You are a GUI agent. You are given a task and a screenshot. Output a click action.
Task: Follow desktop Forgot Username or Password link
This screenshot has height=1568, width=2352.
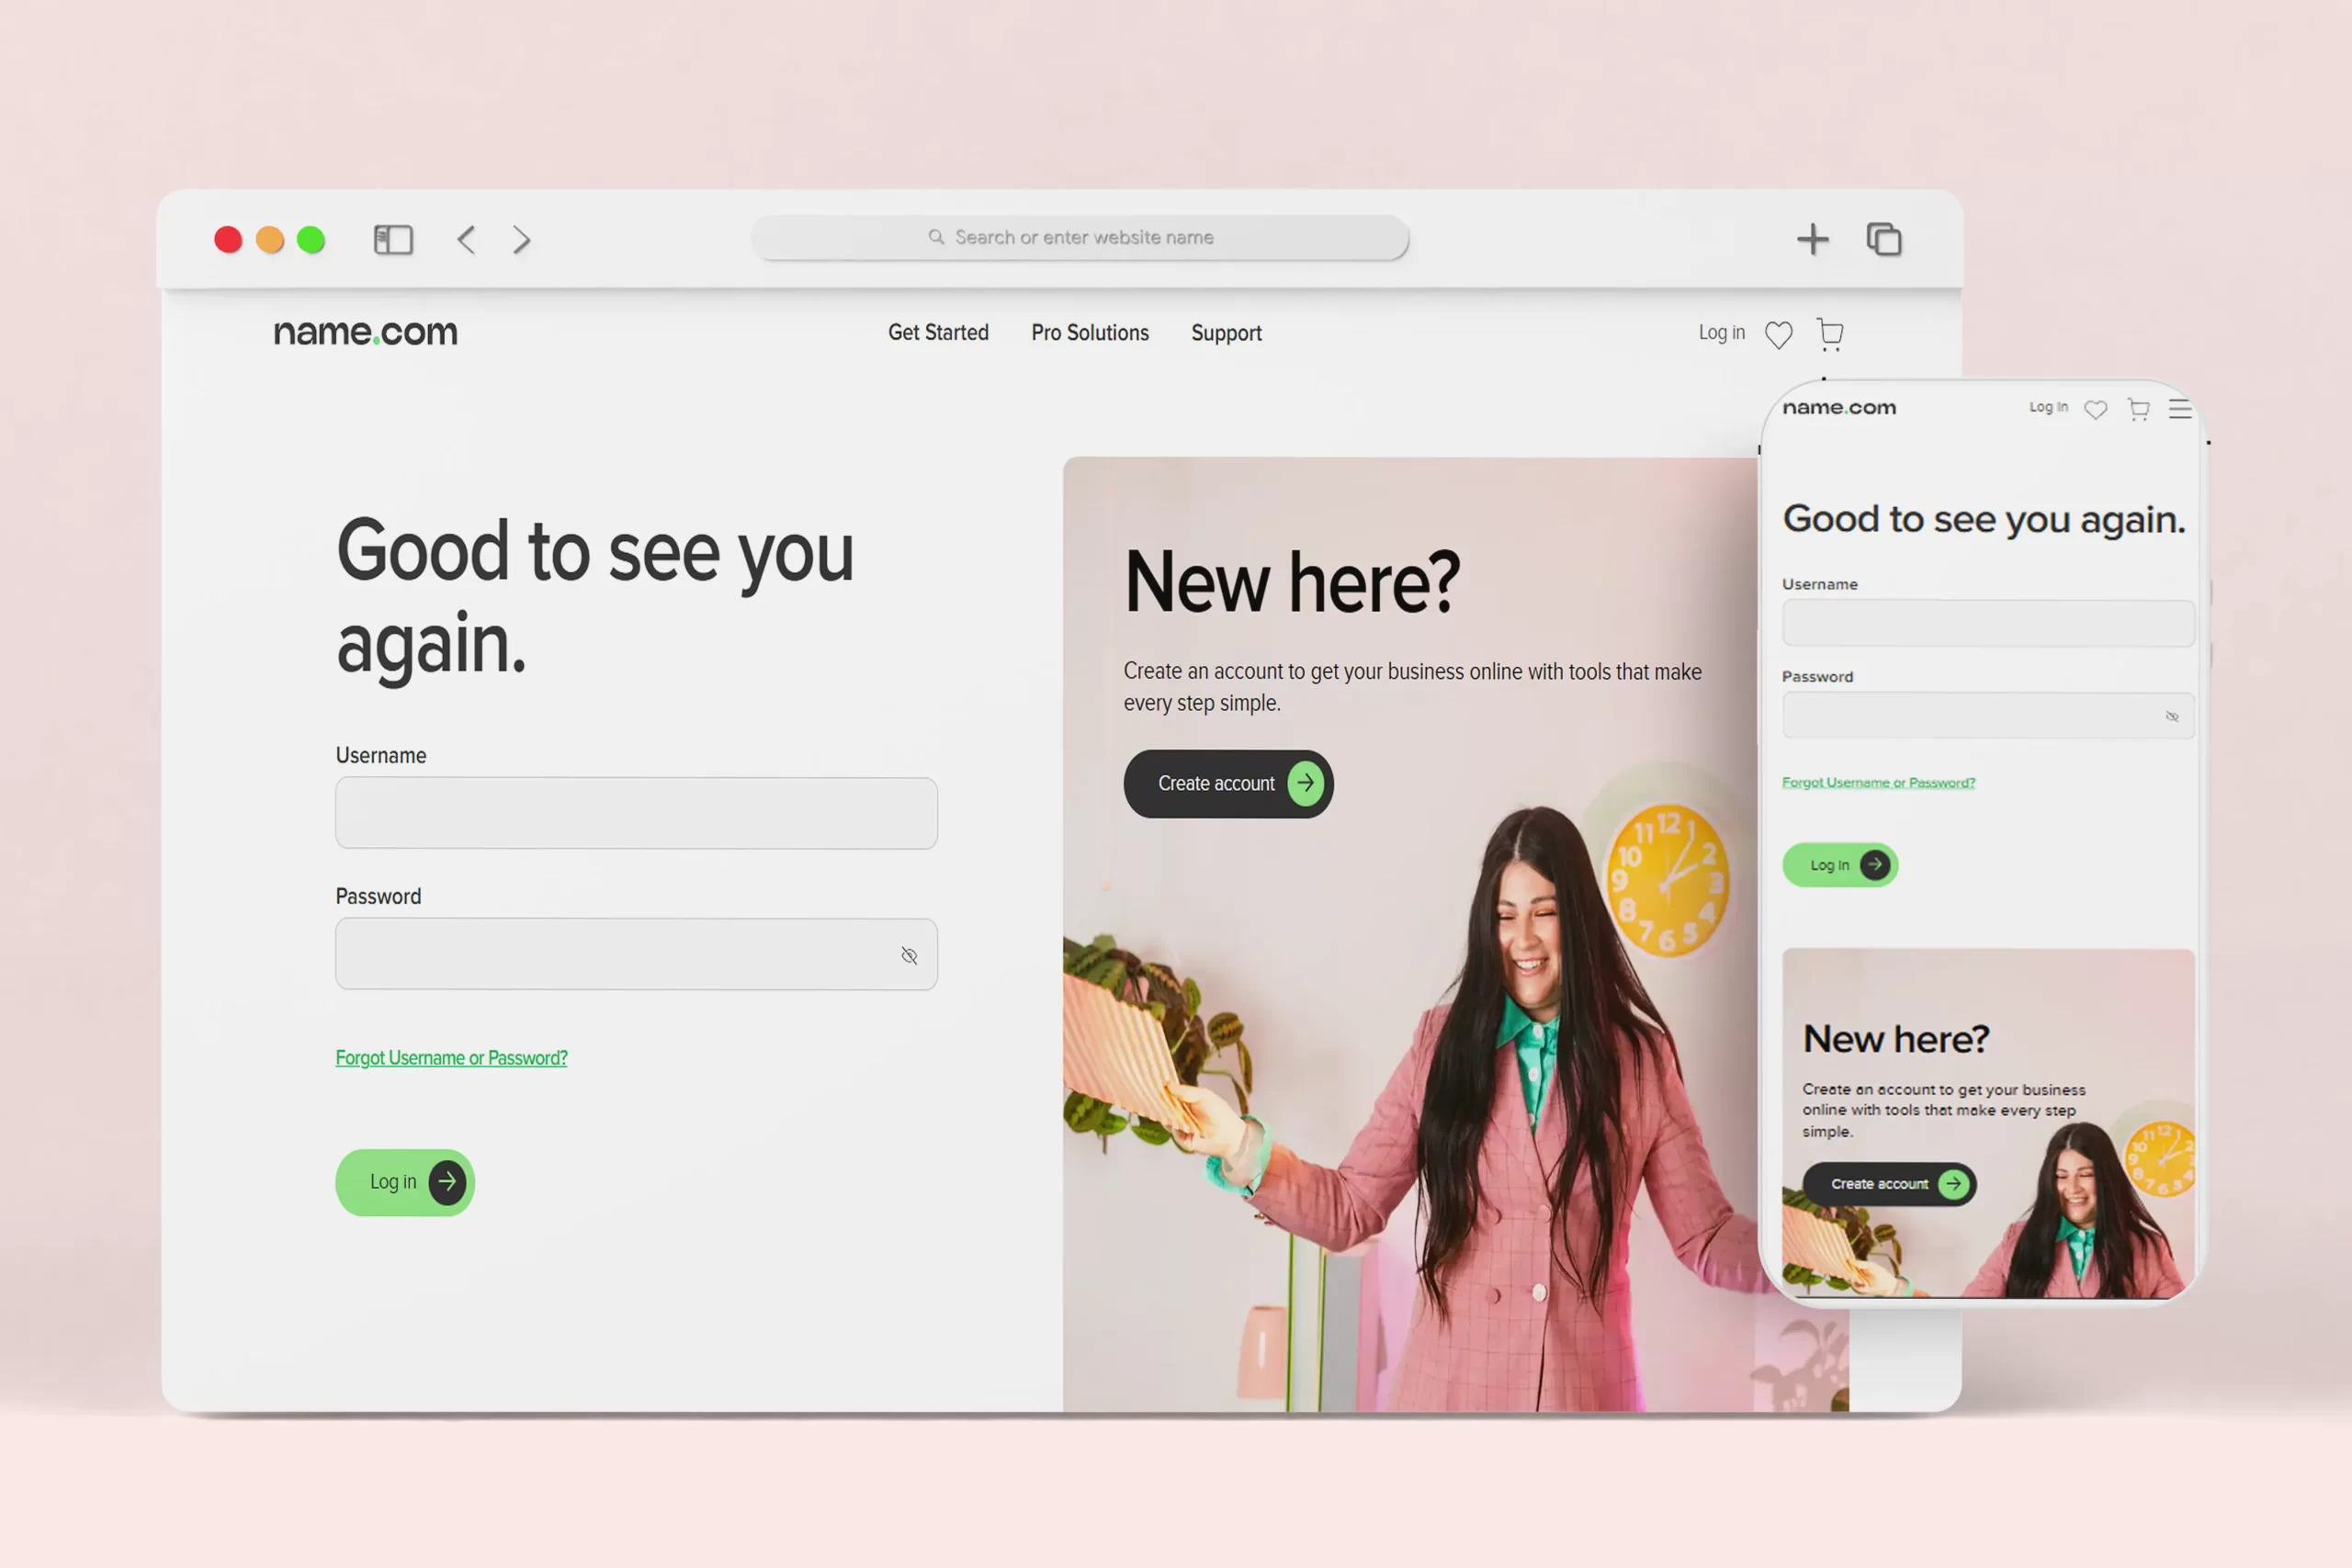tap(451, 1058)
